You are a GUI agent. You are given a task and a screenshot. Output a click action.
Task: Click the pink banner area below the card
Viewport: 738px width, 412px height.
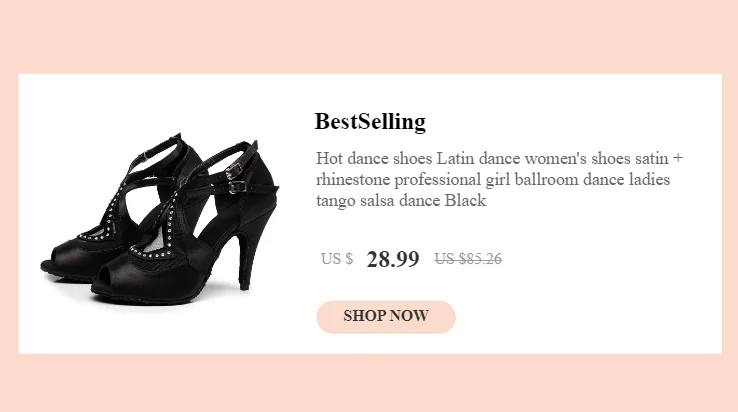pos(369,383)
